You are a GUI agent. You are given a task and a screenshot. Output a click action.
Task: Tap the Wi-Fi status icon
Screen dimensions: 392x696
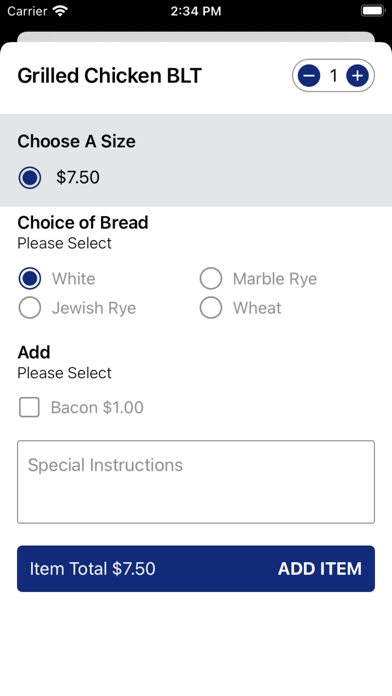coord(60,11)
